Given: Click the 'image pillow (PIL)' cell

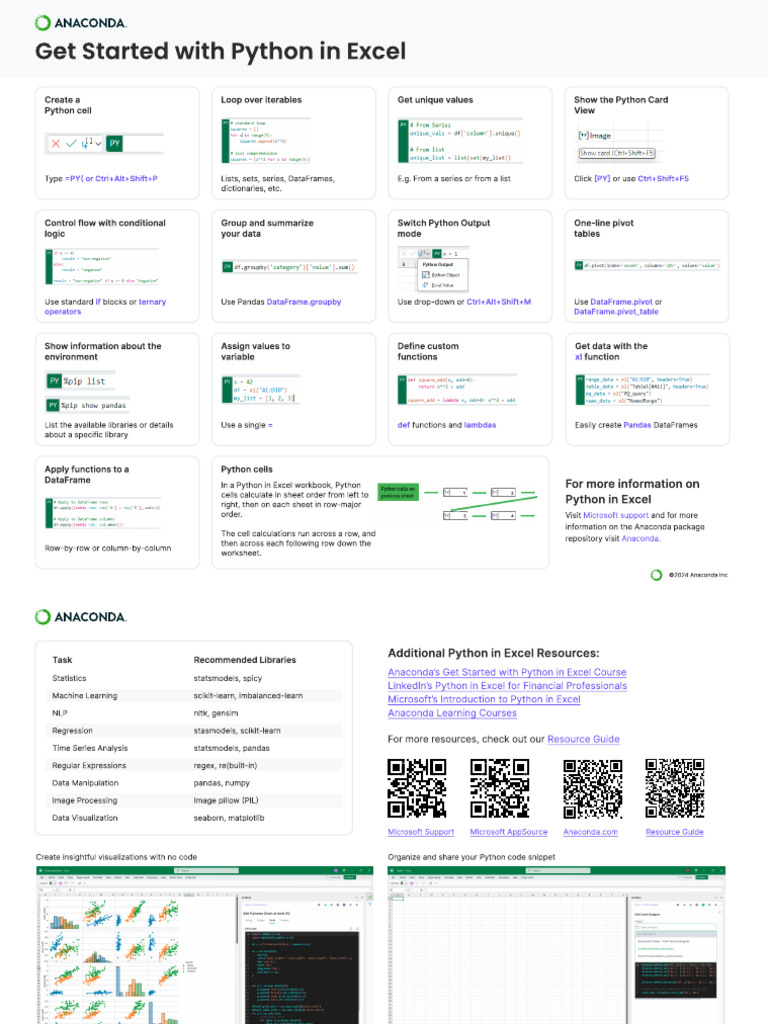Looking at the screenshot, I should pos(226,801).
